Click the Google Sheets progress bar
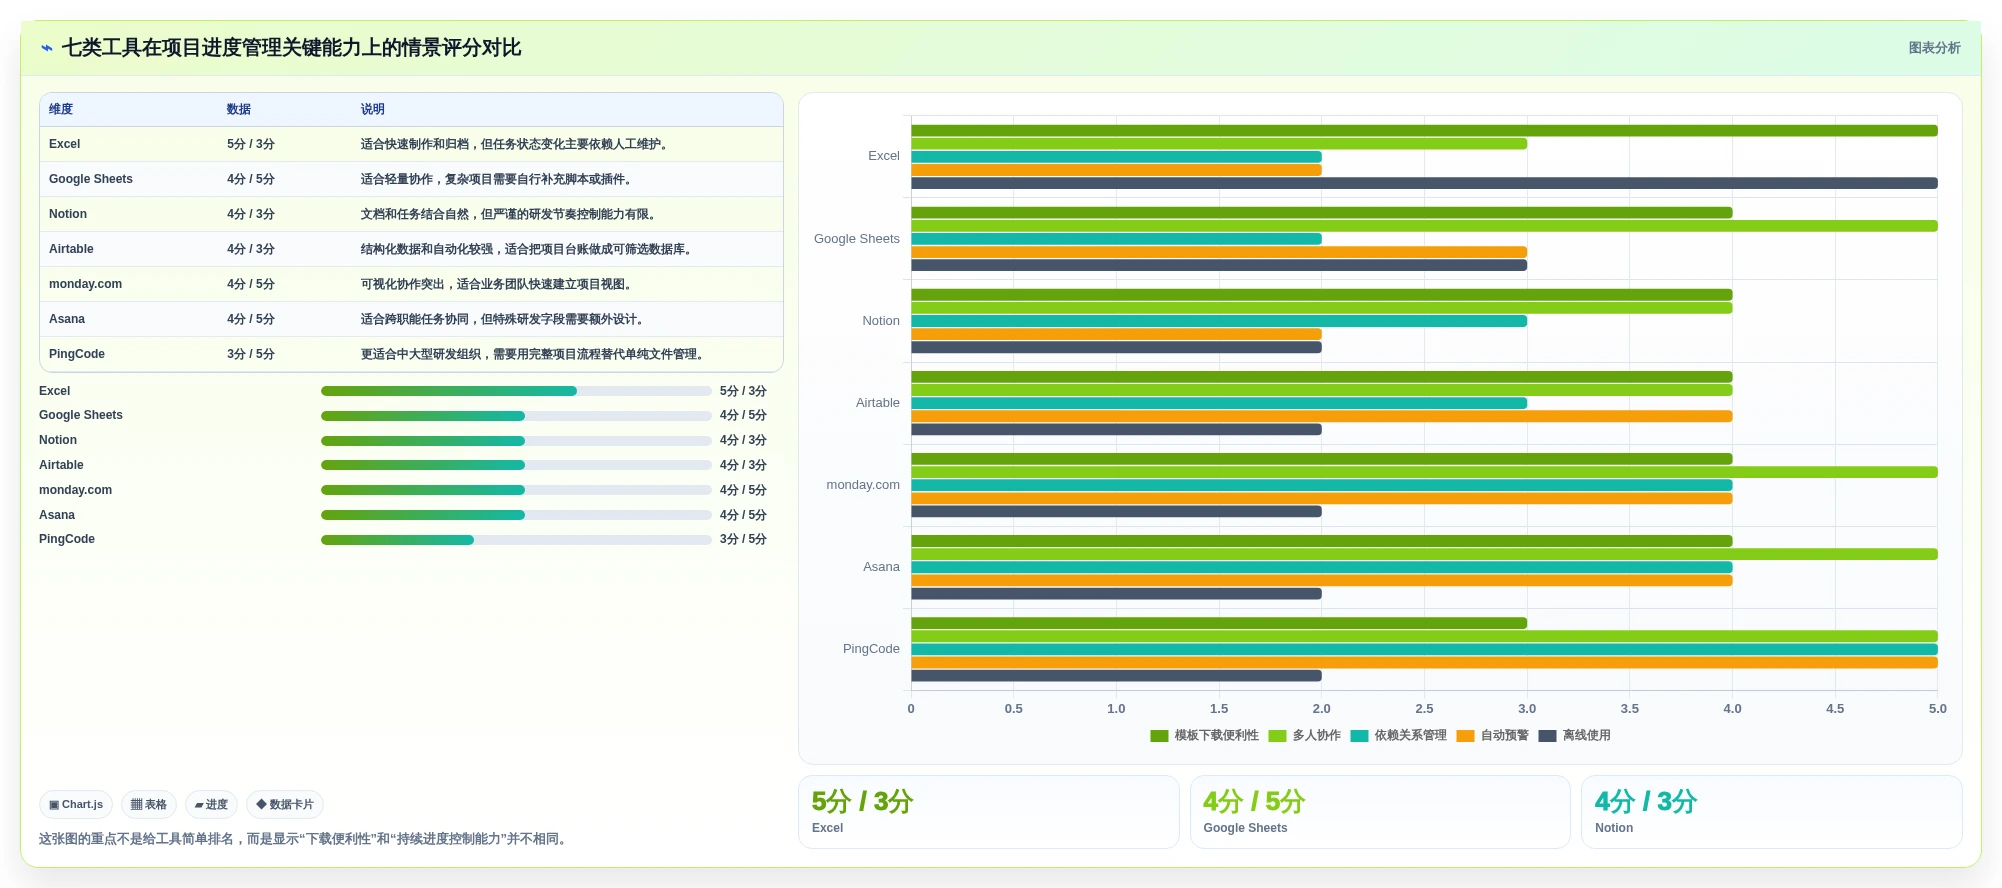Viewport: 2002px width, 888px height. [516, 416]
